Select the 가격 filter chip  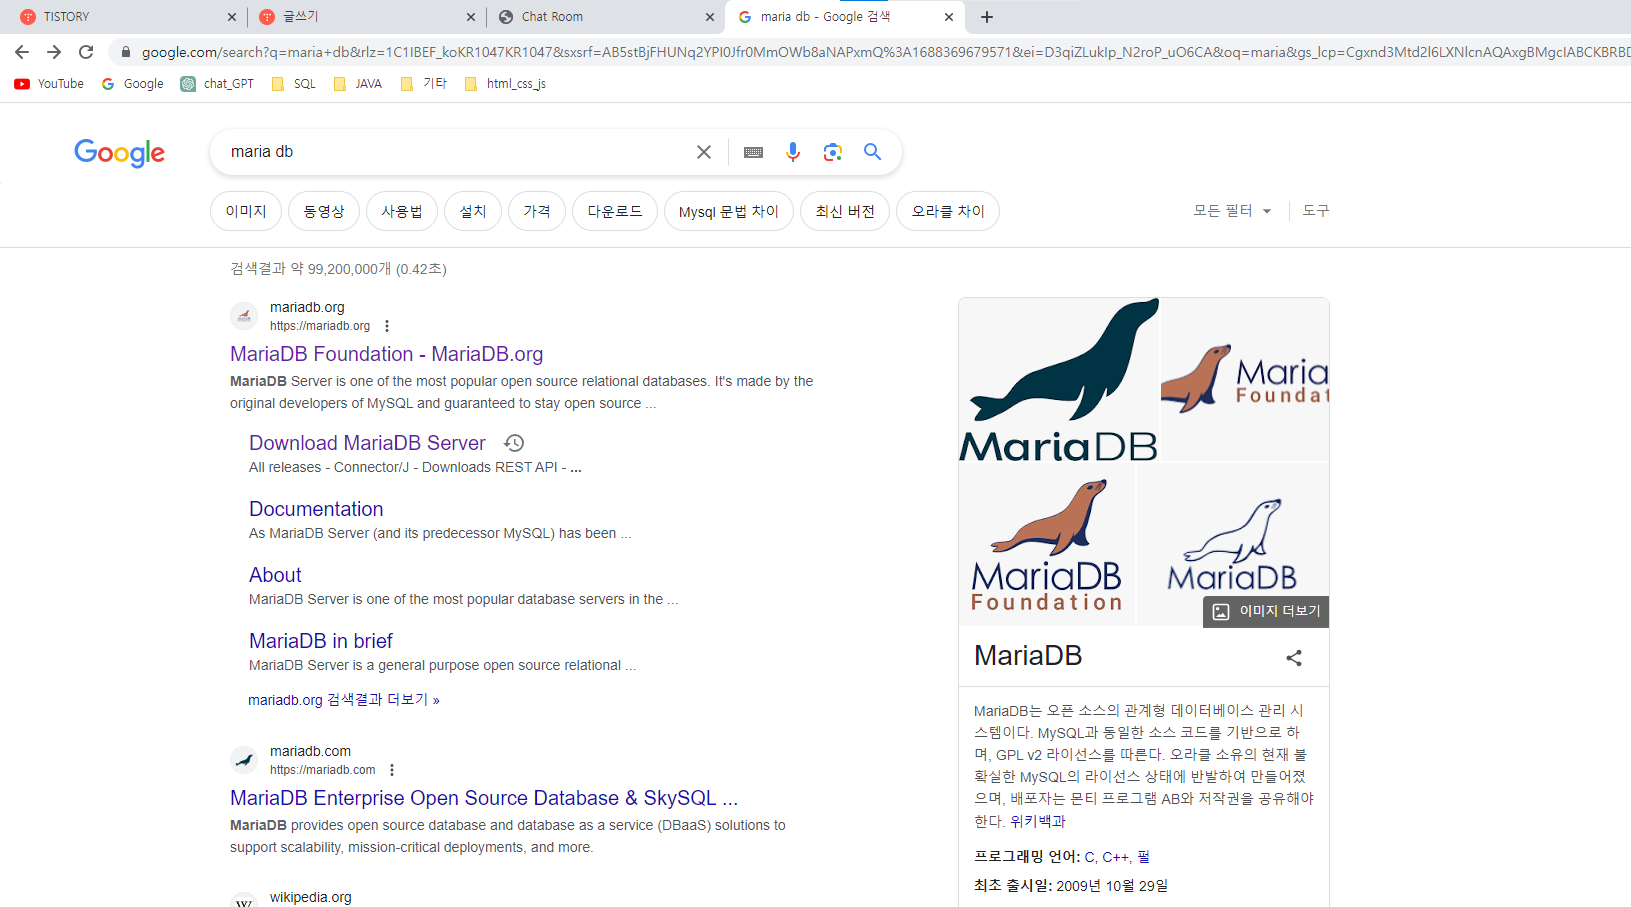pyautogui.click(x=537, y=211)
